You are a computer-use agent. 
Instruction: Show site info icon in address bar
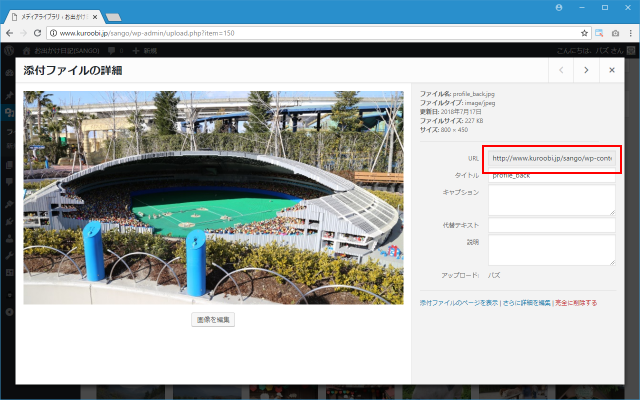pyautogui.click(x=53, y=33)
